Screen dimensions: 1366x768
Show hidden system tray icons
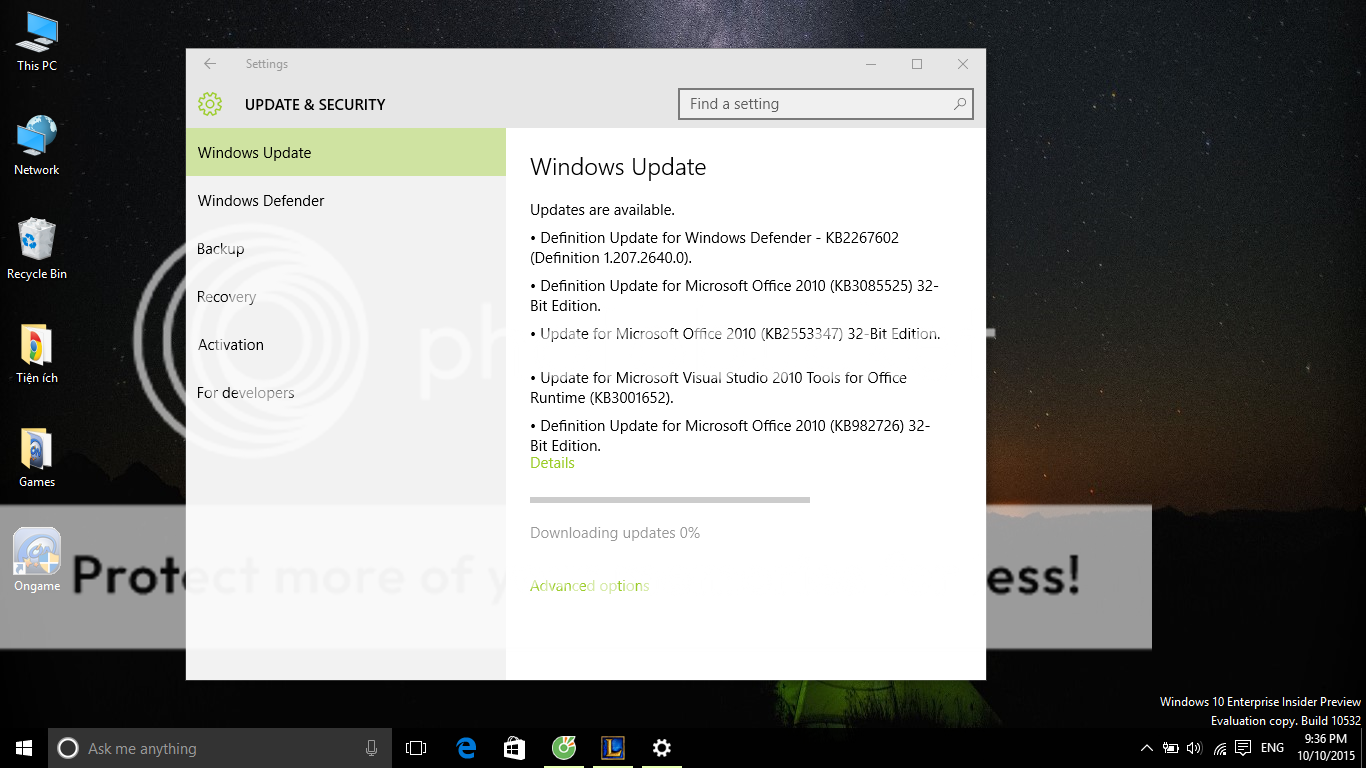(x=1146, y=748)
